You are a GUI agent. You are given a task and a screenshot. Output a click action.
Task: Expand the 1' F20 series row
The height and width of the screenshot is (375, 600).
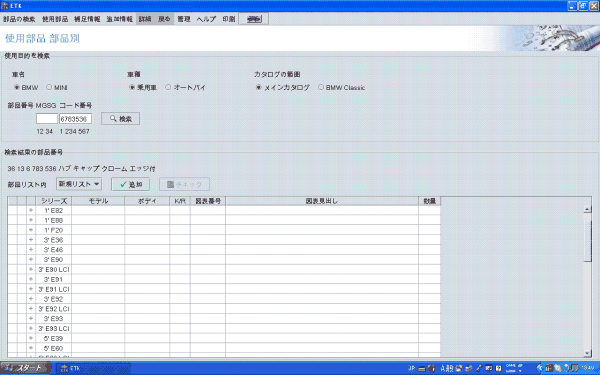pyautogui.click(x=31, y=230)
